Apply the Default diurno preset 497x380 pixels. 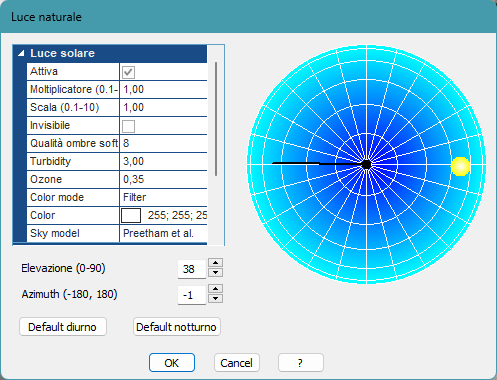[63, 327]
